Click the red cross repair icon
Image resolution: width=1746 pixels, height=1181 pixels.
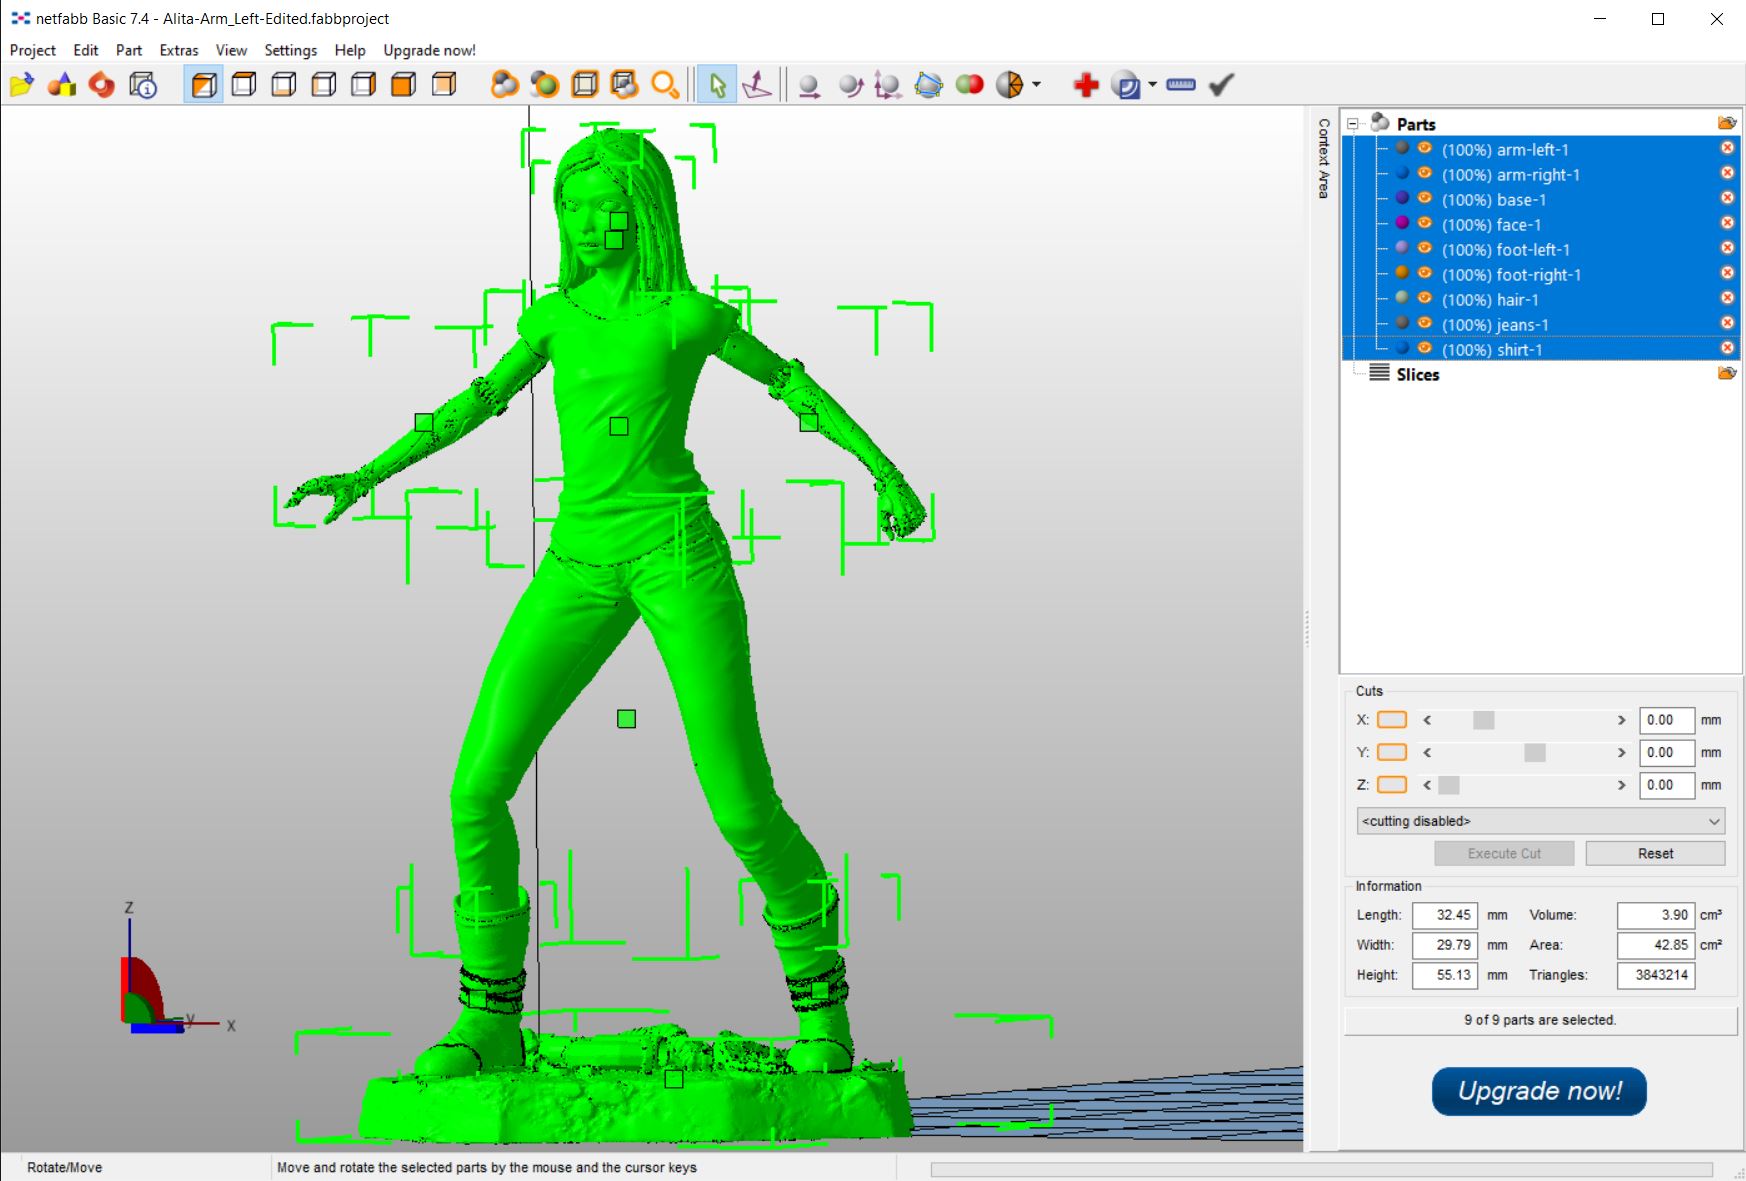click(1086, 85)
